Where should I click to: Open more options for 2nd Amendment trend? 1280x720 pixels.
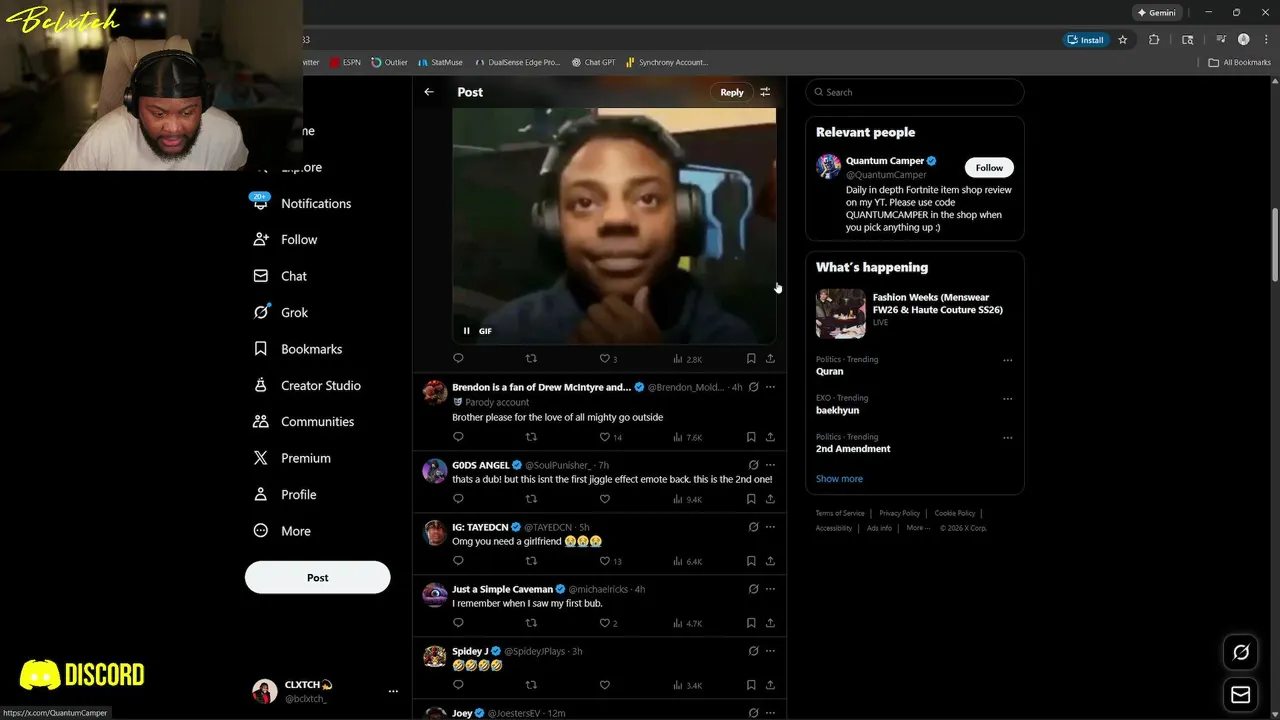(x=1007, y=438)
